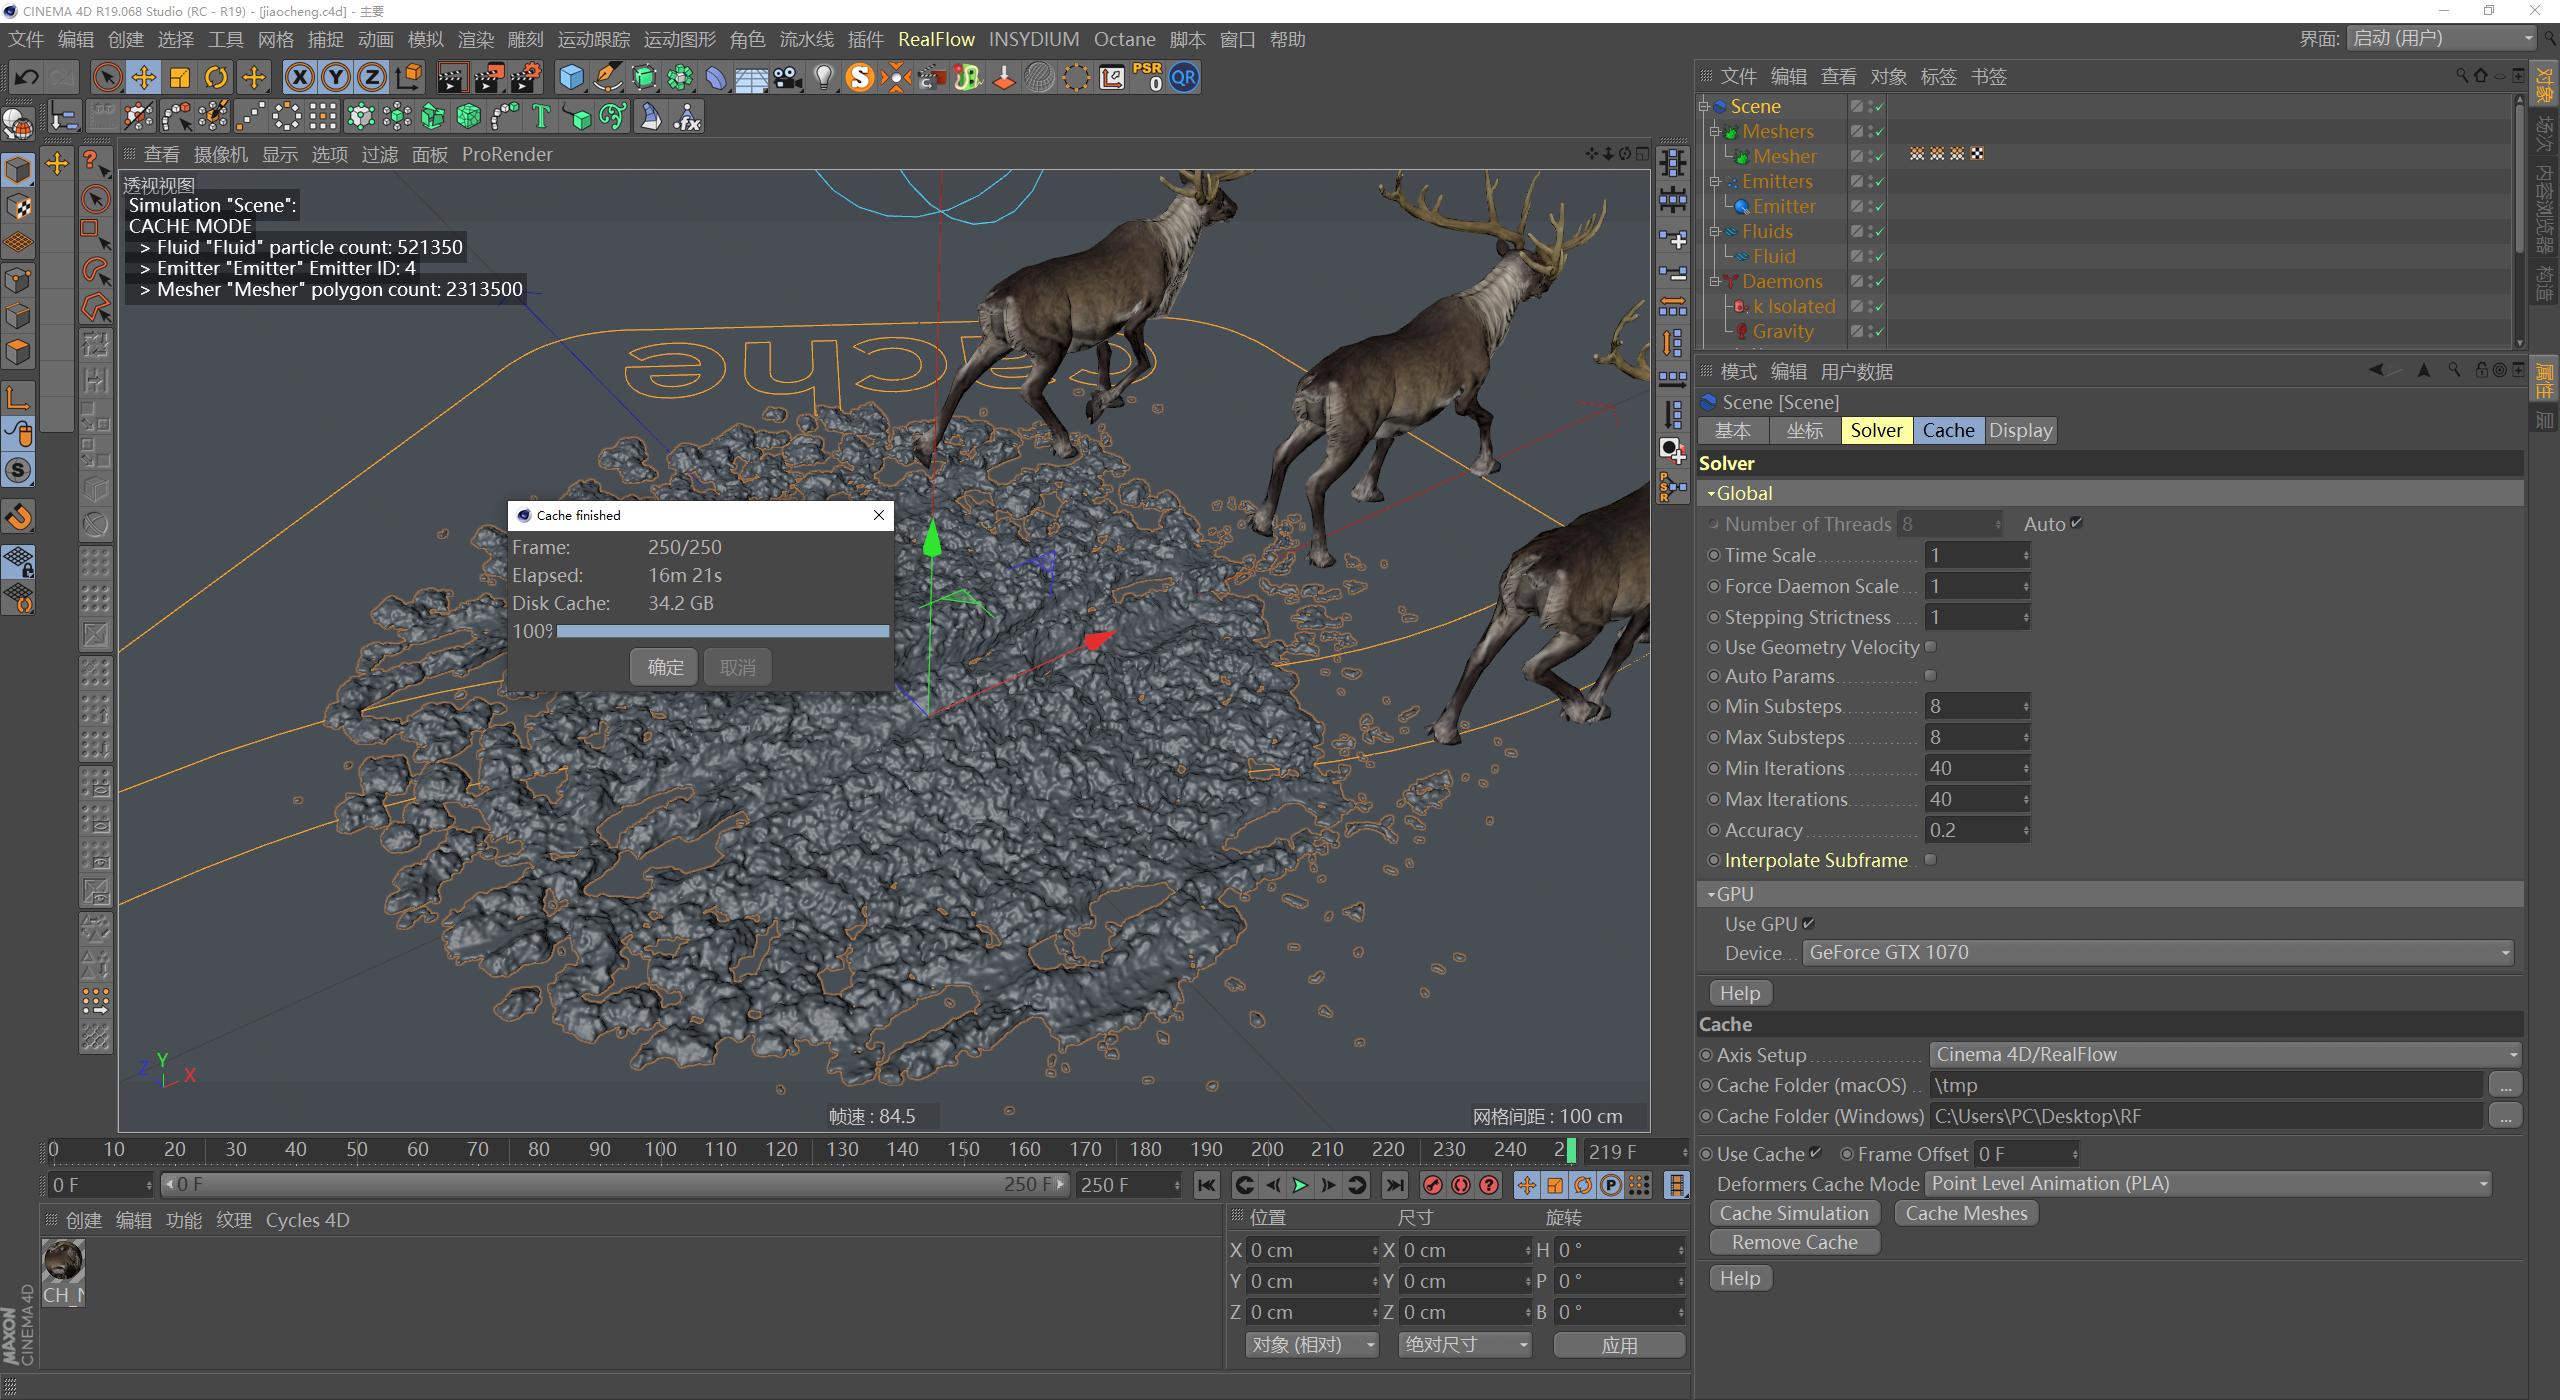Switch to the Display tab
Screen dimensions: 2560x1400
click(2020, 431)
